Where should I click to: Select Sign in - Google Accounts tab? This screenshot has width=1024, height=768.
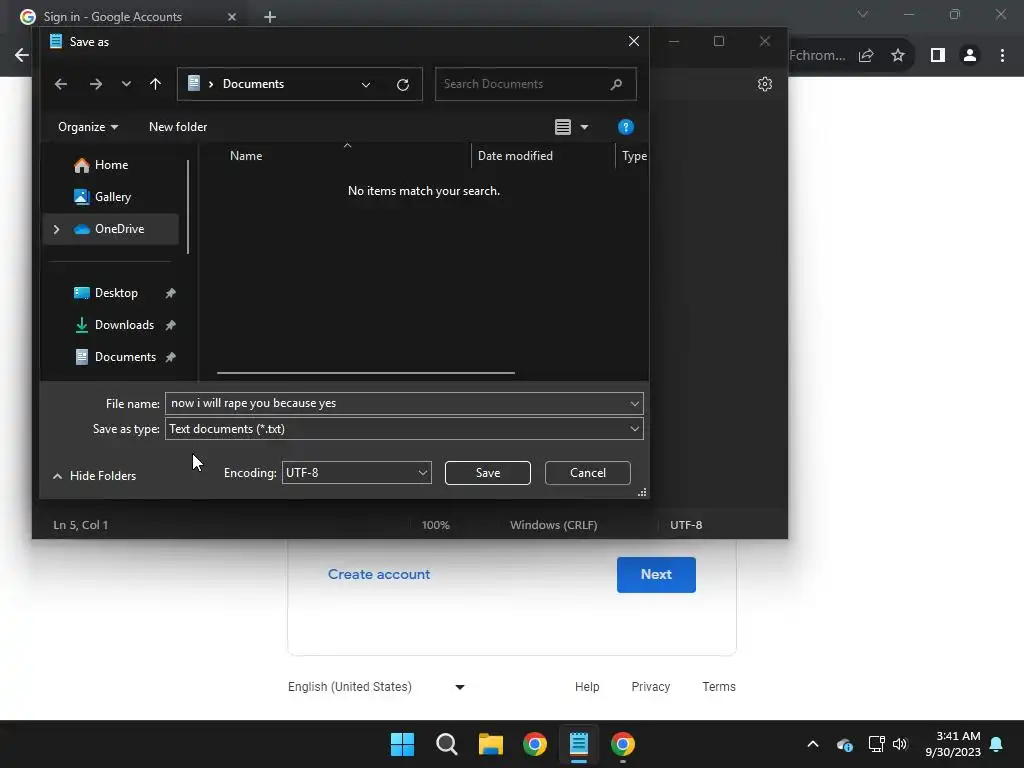point(112,17)
